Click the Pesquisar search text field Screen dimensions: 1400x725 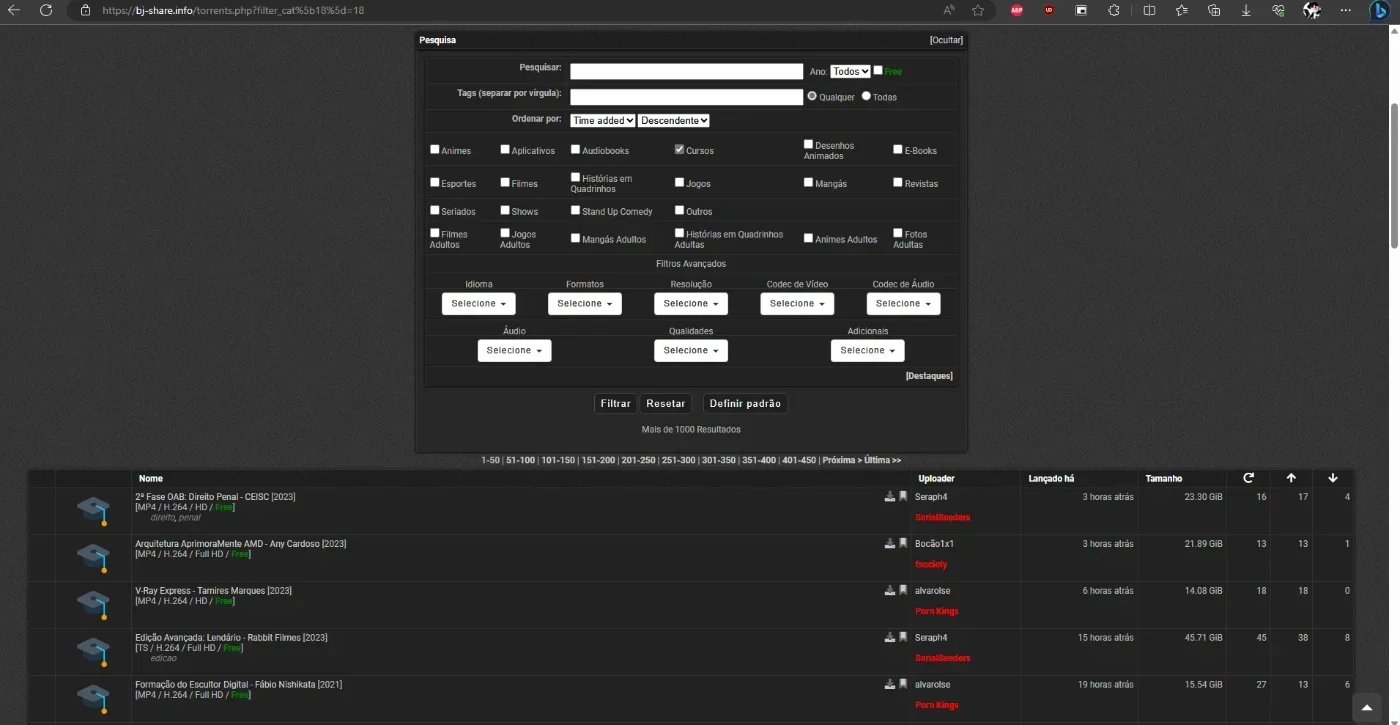[686, 71]
